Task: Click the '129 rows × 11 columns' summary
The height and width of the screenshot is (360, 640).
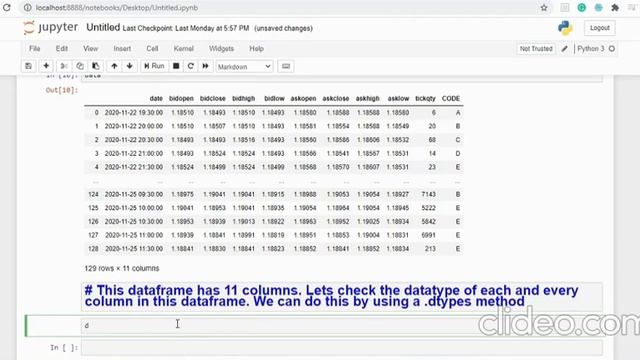Action: tap(122, 268)
